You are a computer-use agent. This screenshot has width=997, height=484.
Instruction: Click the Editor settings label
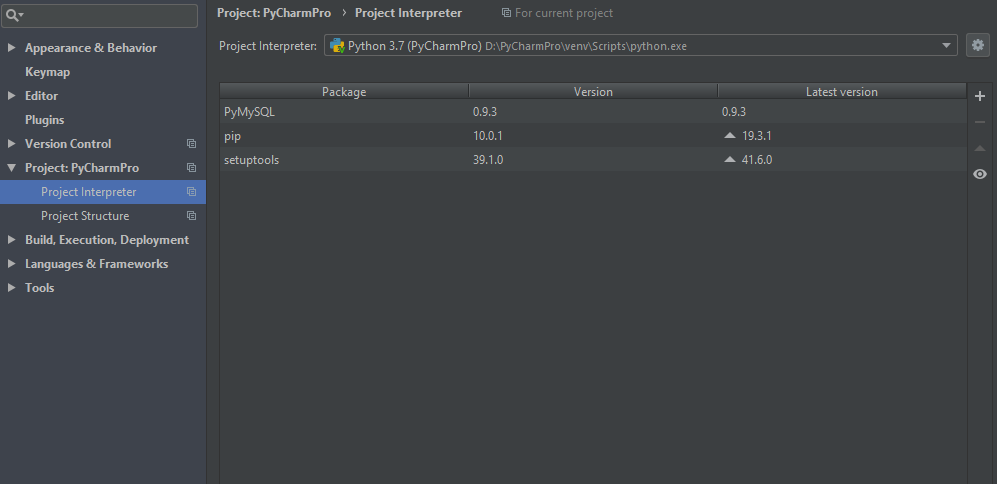point(41,96)
